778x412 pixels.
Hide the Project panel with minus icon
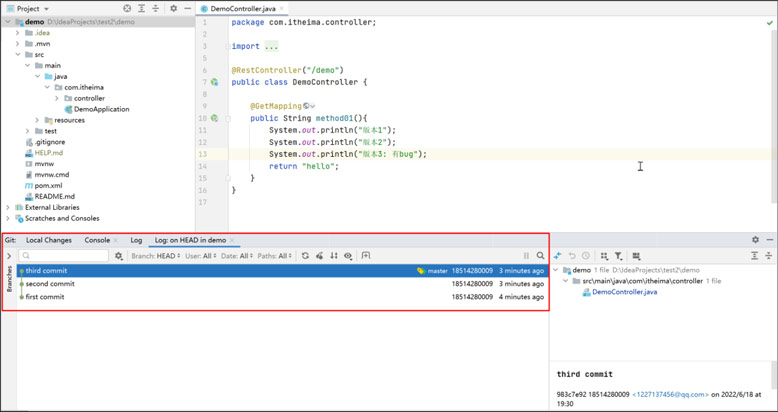tap(188, 8)
